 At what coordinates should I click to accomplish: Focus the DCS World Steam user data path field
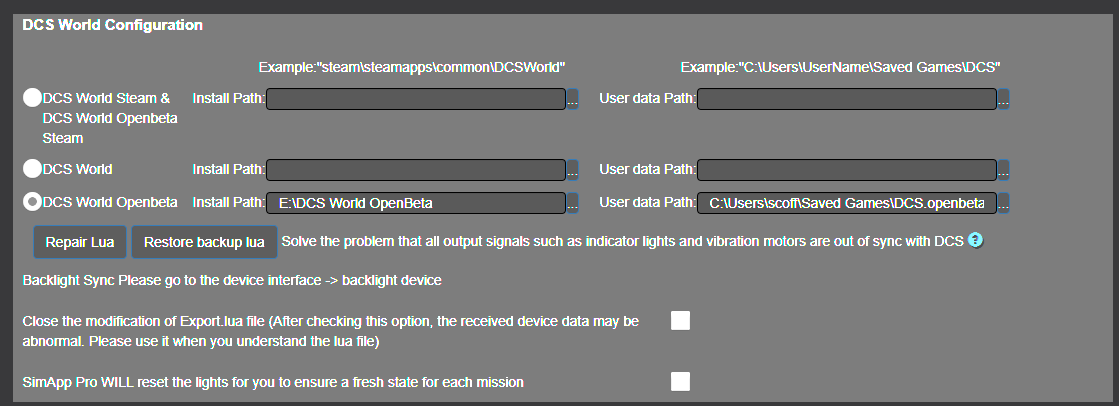point(847,99)
